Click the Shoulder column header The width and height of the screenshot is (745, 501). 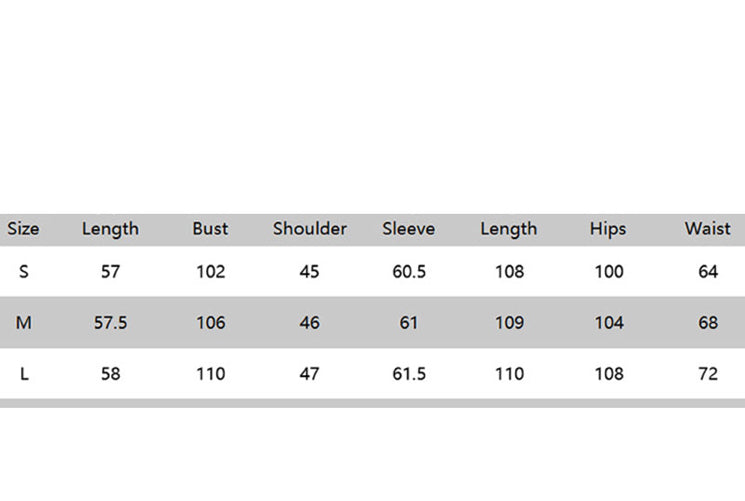[310, 229]
